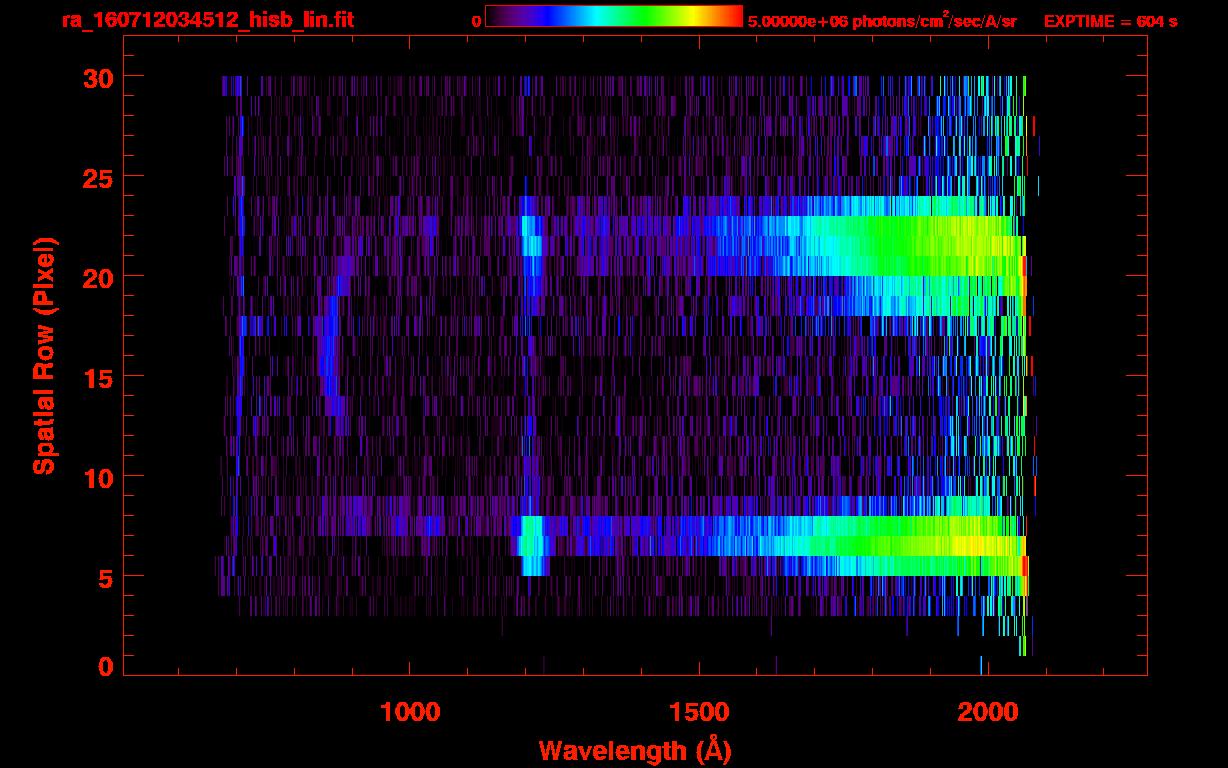
Task: Click the x-axis tick label 1500
Action: (x=699, y=712)
